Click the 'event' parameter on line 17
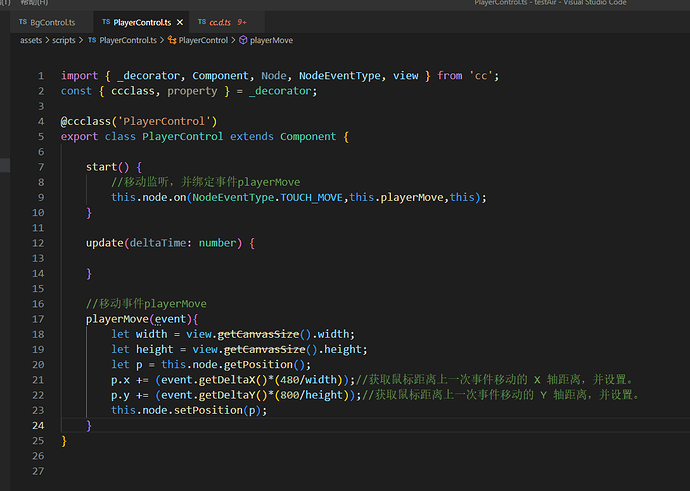 coord(170,319)
